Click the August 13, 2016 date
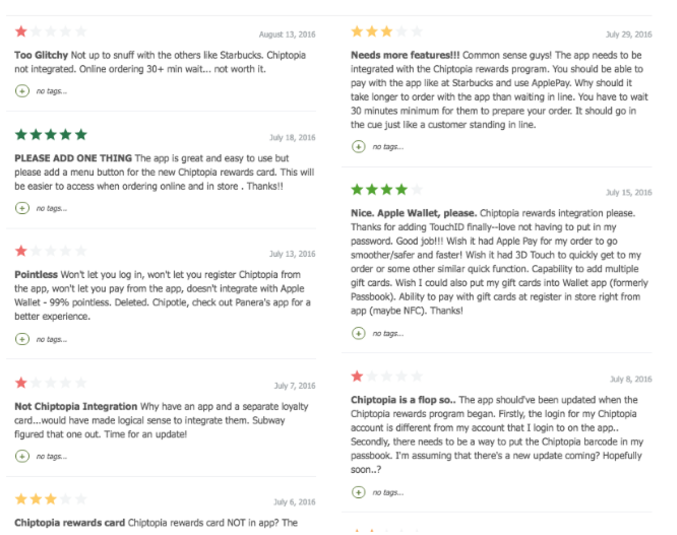This screenshot has height=535, width=677. (x=287, y=35)
